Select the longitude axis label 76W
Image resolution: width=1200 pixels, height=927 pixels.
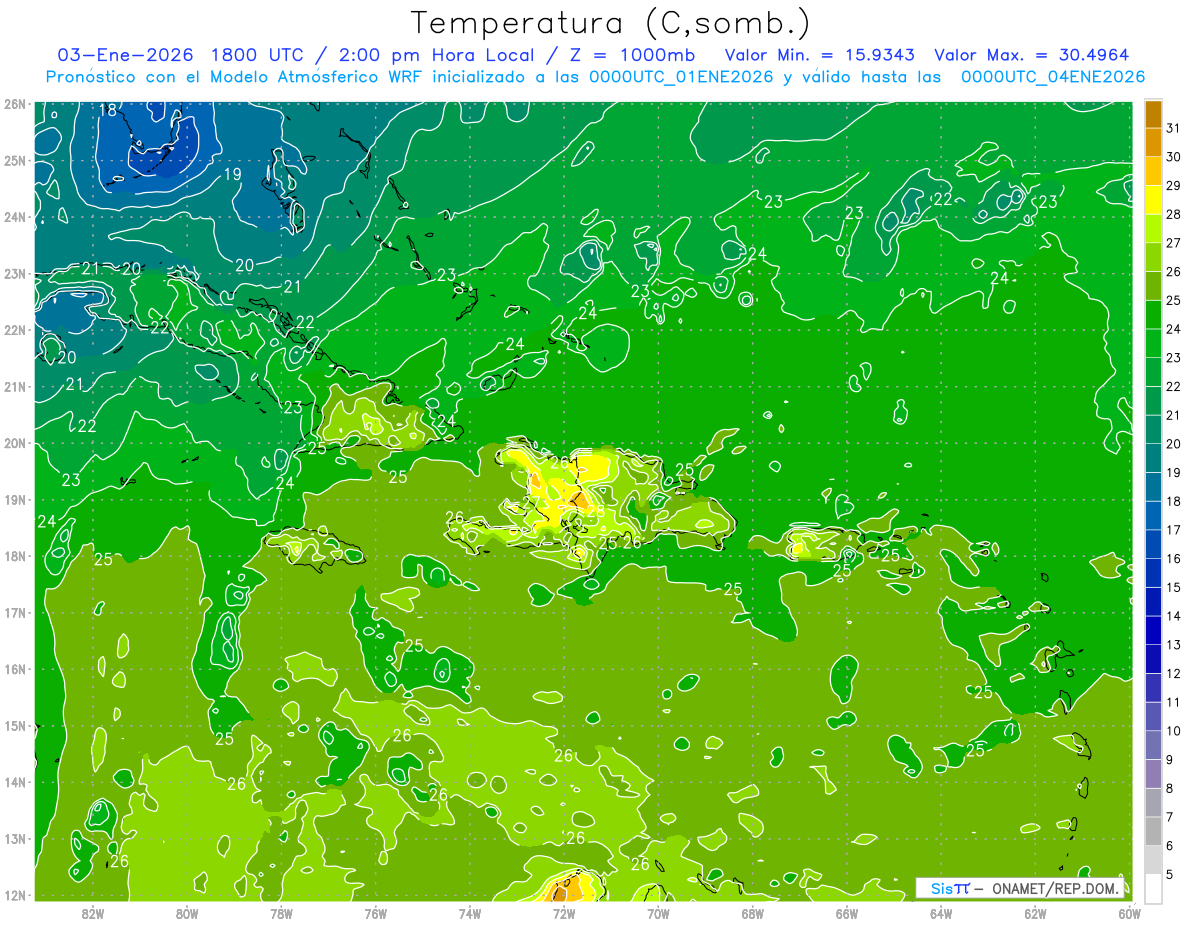coord(376,912)
